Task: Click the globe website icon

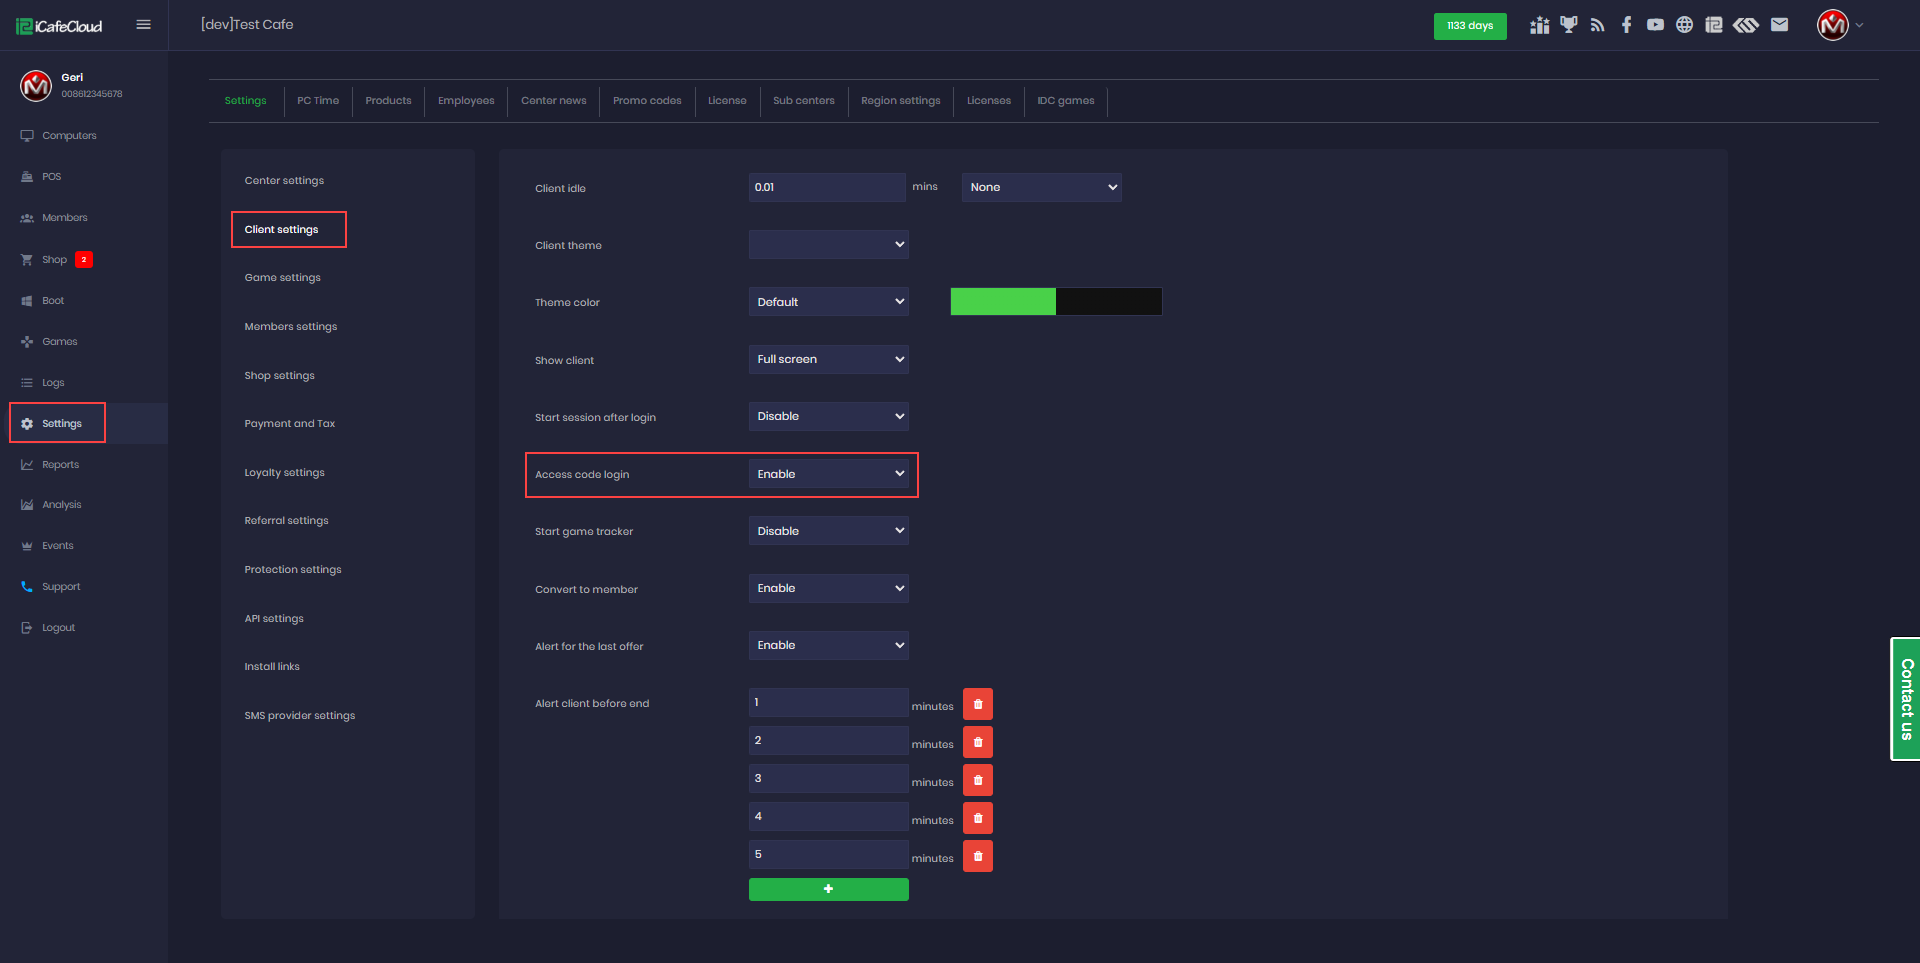Action: [1684, 25]
